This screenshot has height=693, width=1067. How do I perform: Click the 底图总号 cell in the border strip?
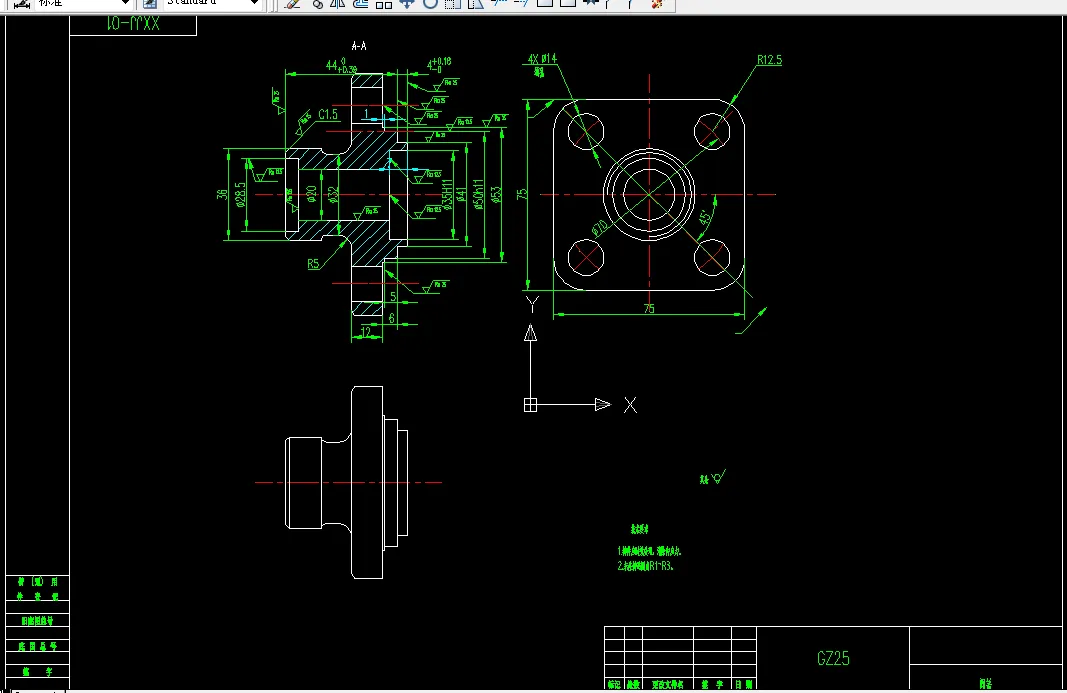point(37,645)
